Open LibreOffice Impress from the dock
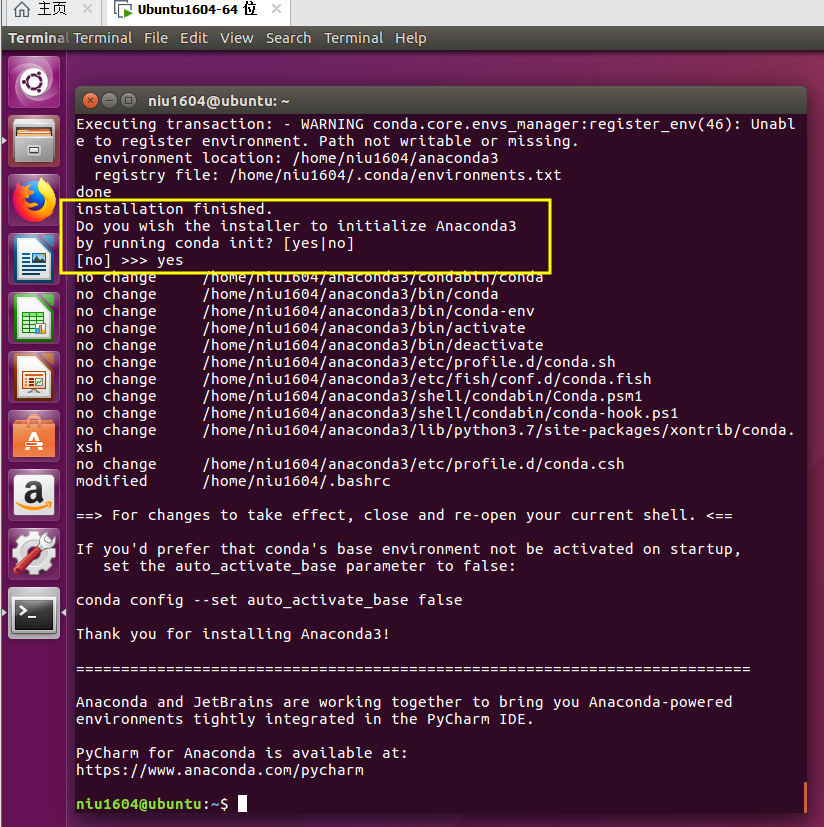824x827 pixels. (34, 378)
